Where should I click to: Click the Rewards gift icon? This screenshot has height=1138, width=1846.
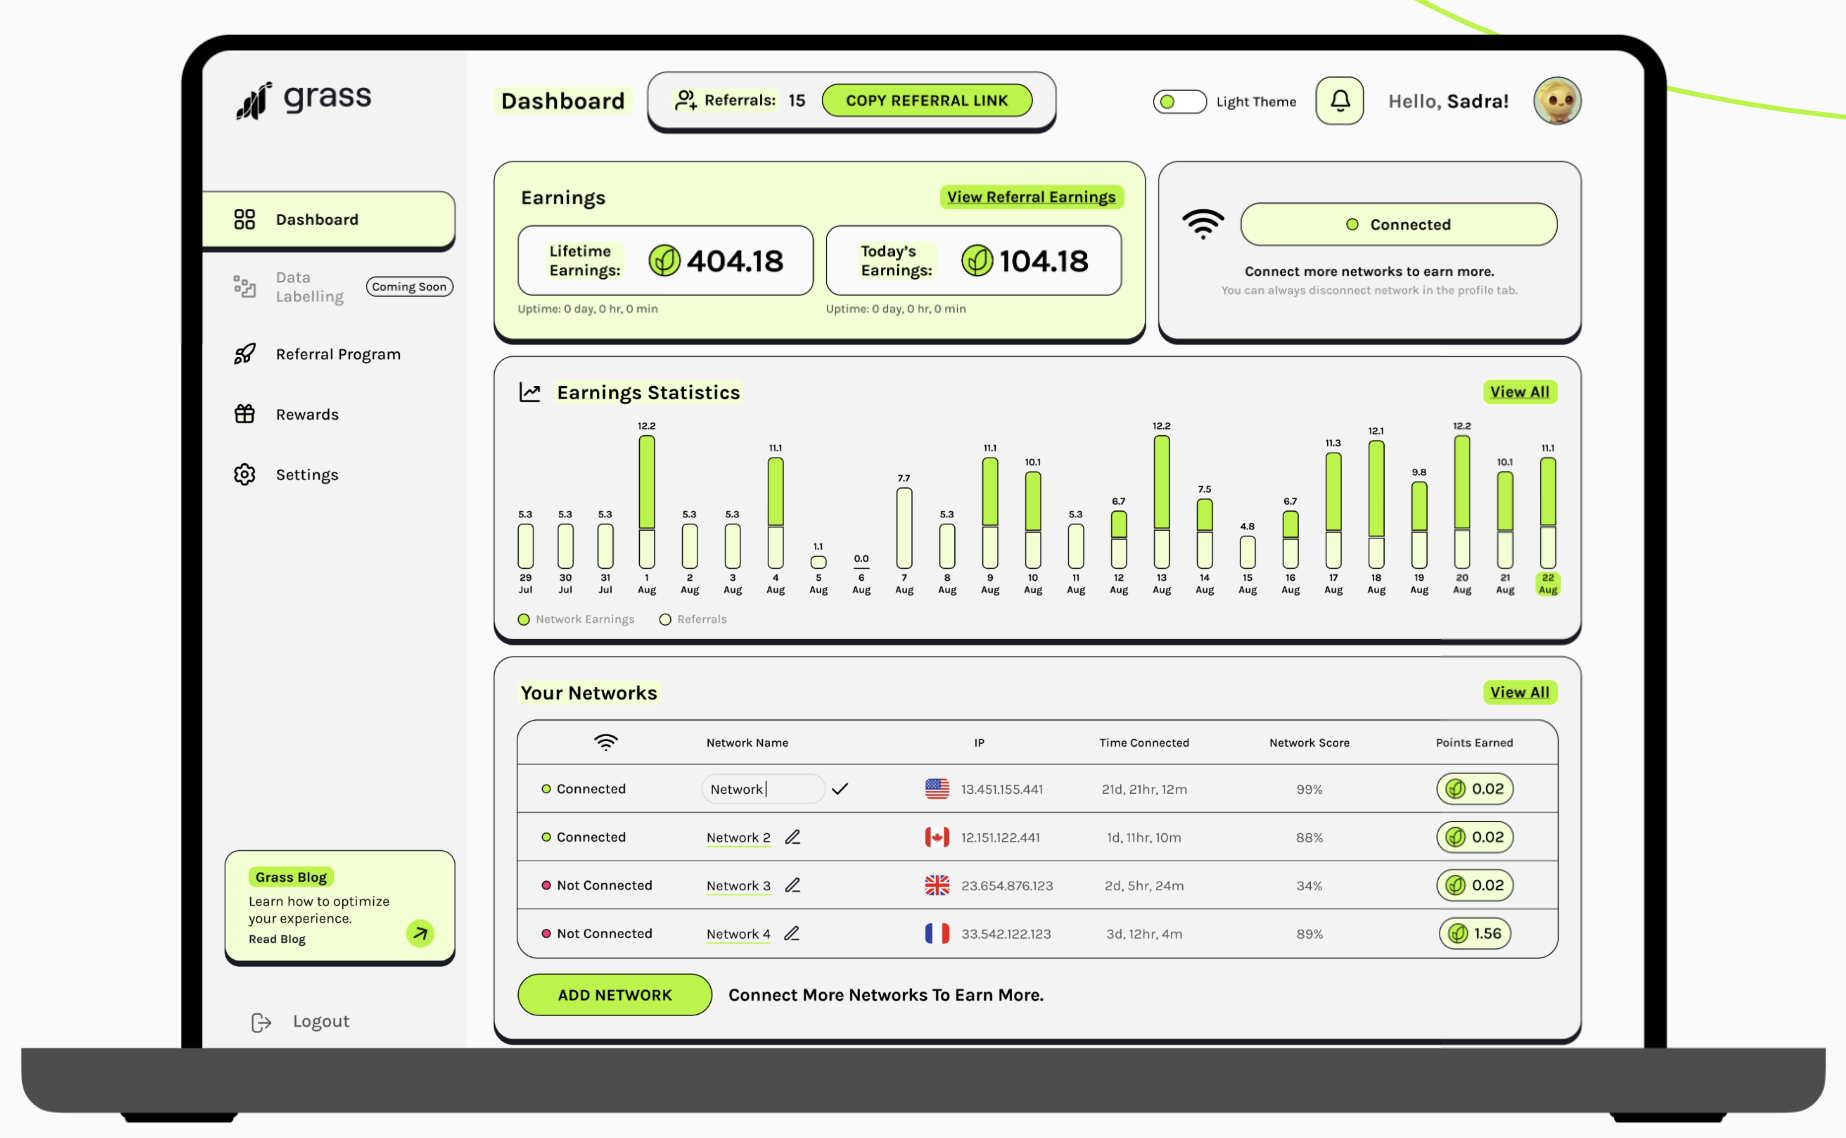coord(245,414)
